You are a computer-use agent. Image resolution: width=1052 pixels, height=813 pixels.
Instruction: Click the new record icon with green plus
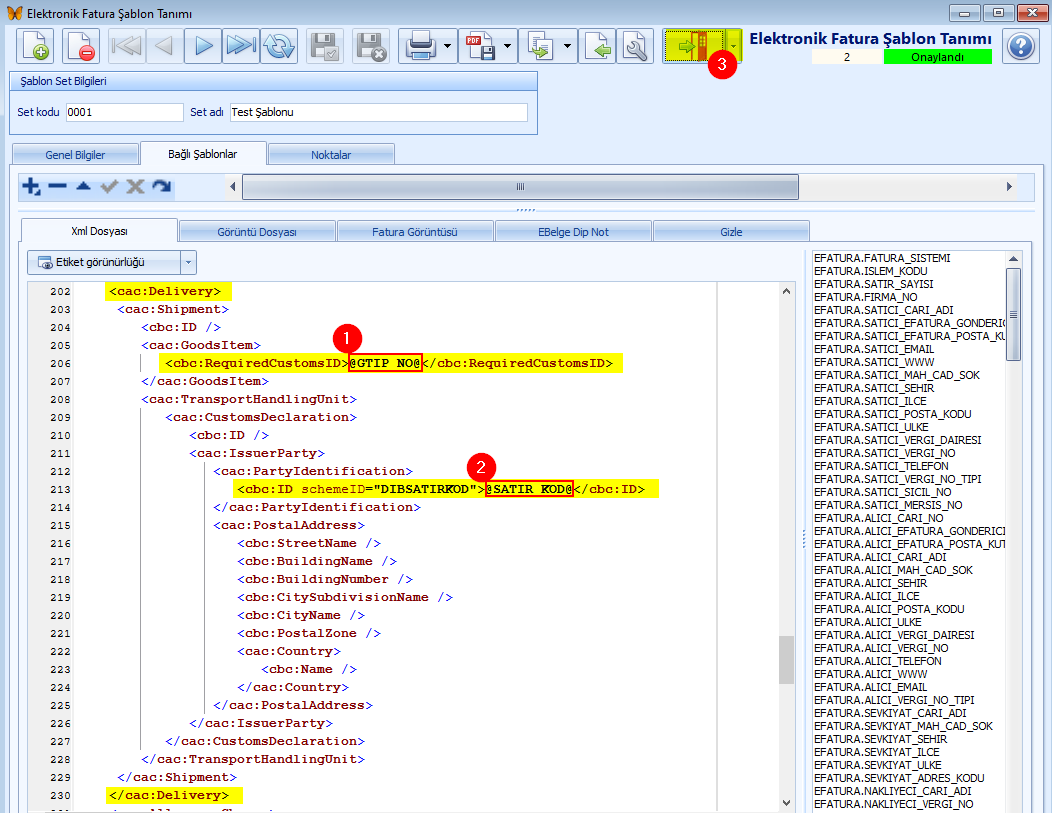(34, 46)
